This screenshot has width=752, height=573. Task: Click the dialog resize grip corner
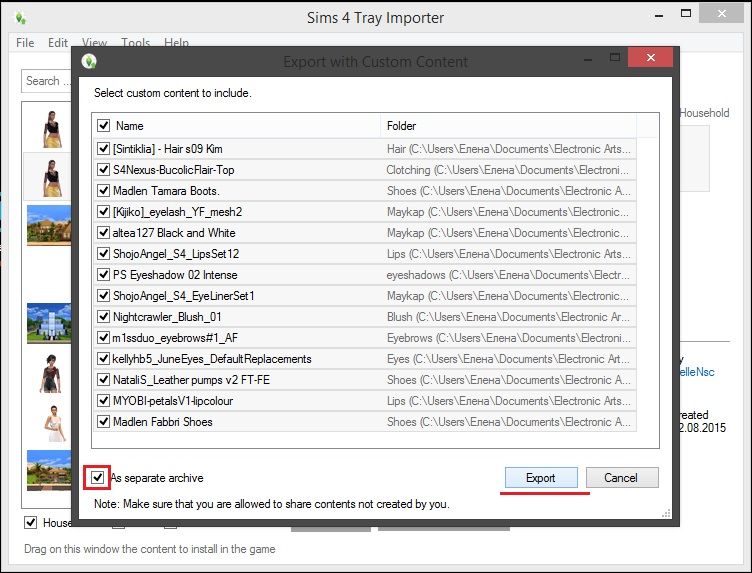click(x=666, y=514)
